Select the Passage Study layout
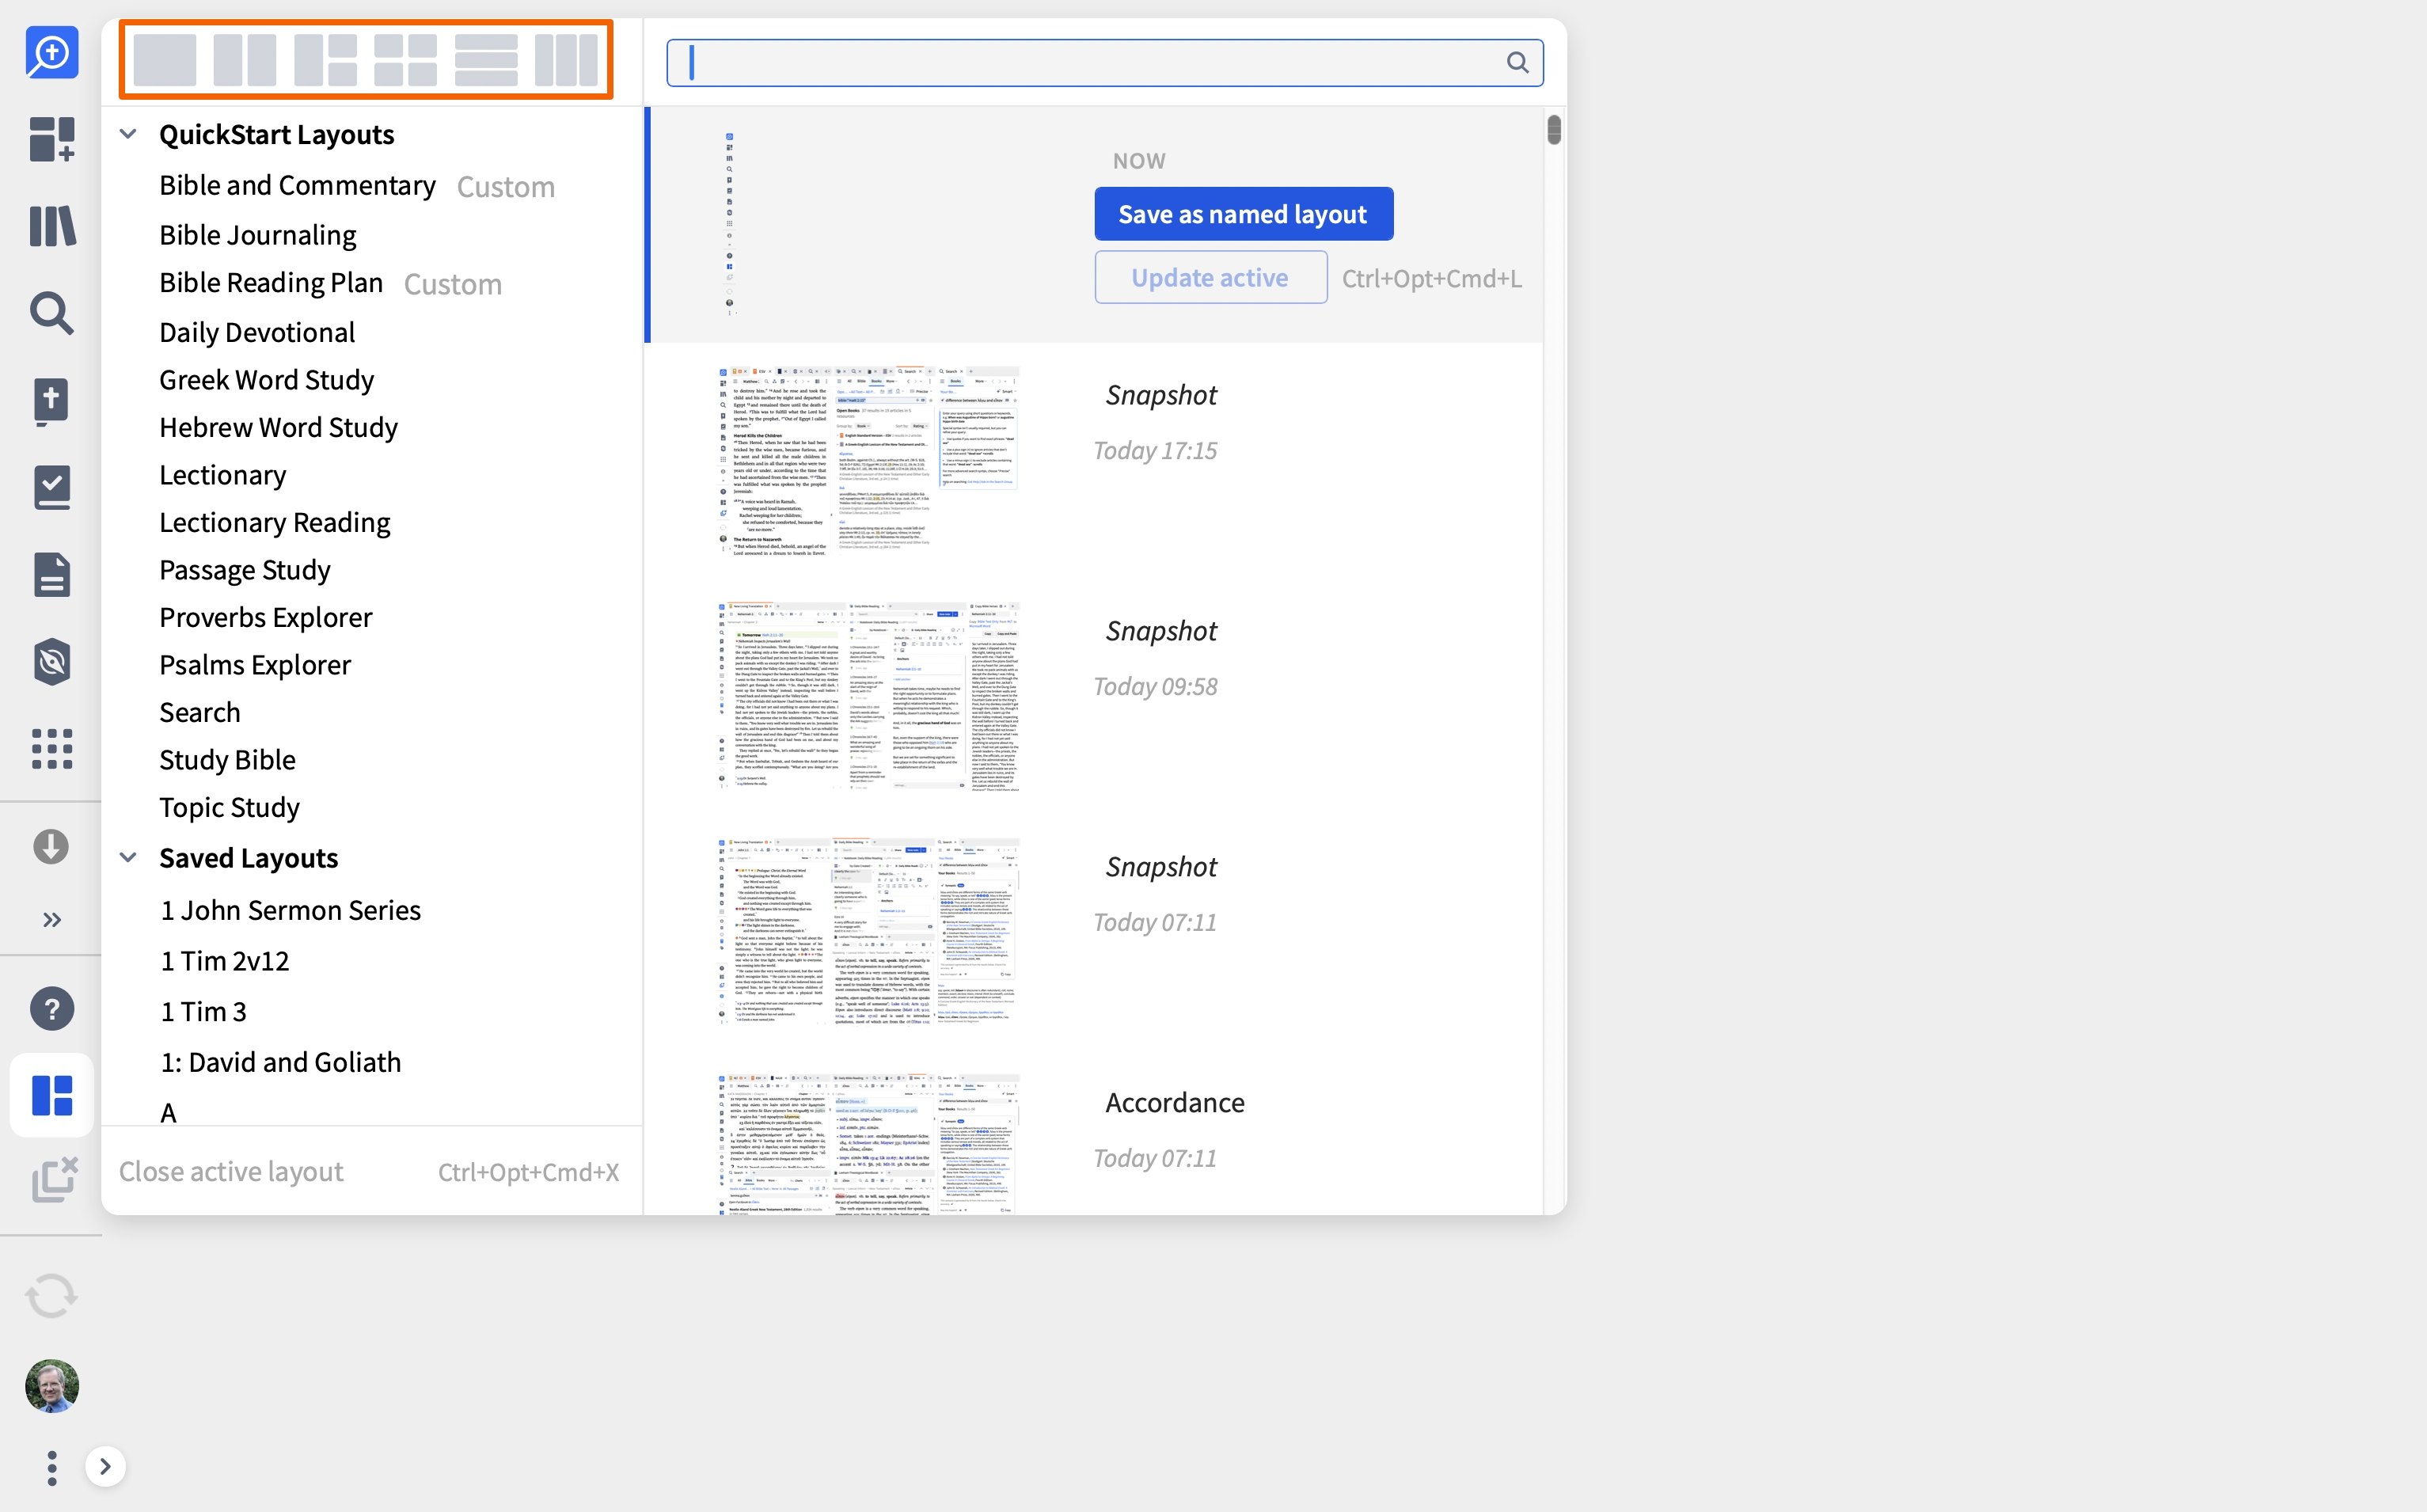Image resolution: width=2427 pixels, height=1512 pixels. 245,570
